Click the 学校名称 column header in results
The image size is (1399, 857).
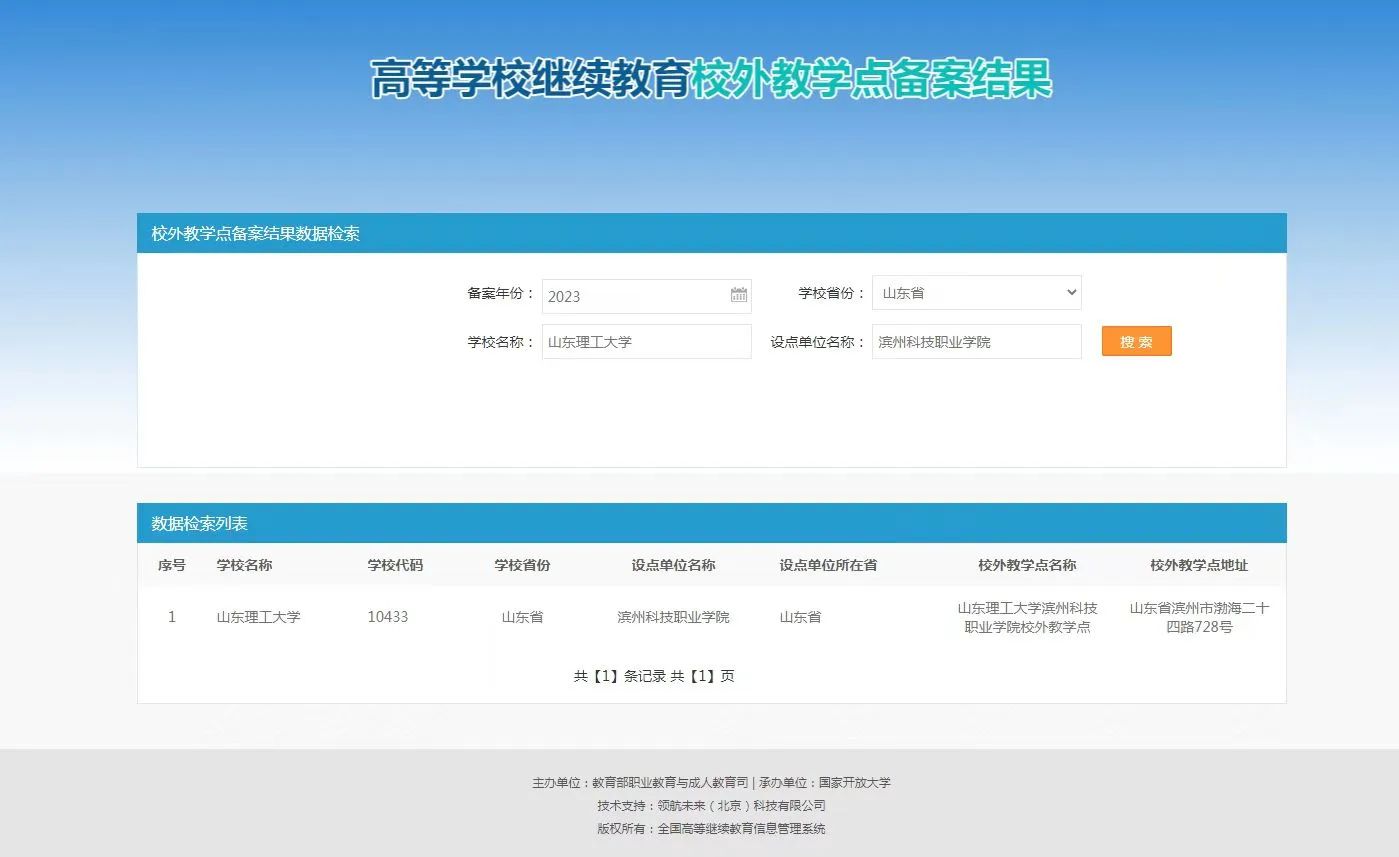244,565
